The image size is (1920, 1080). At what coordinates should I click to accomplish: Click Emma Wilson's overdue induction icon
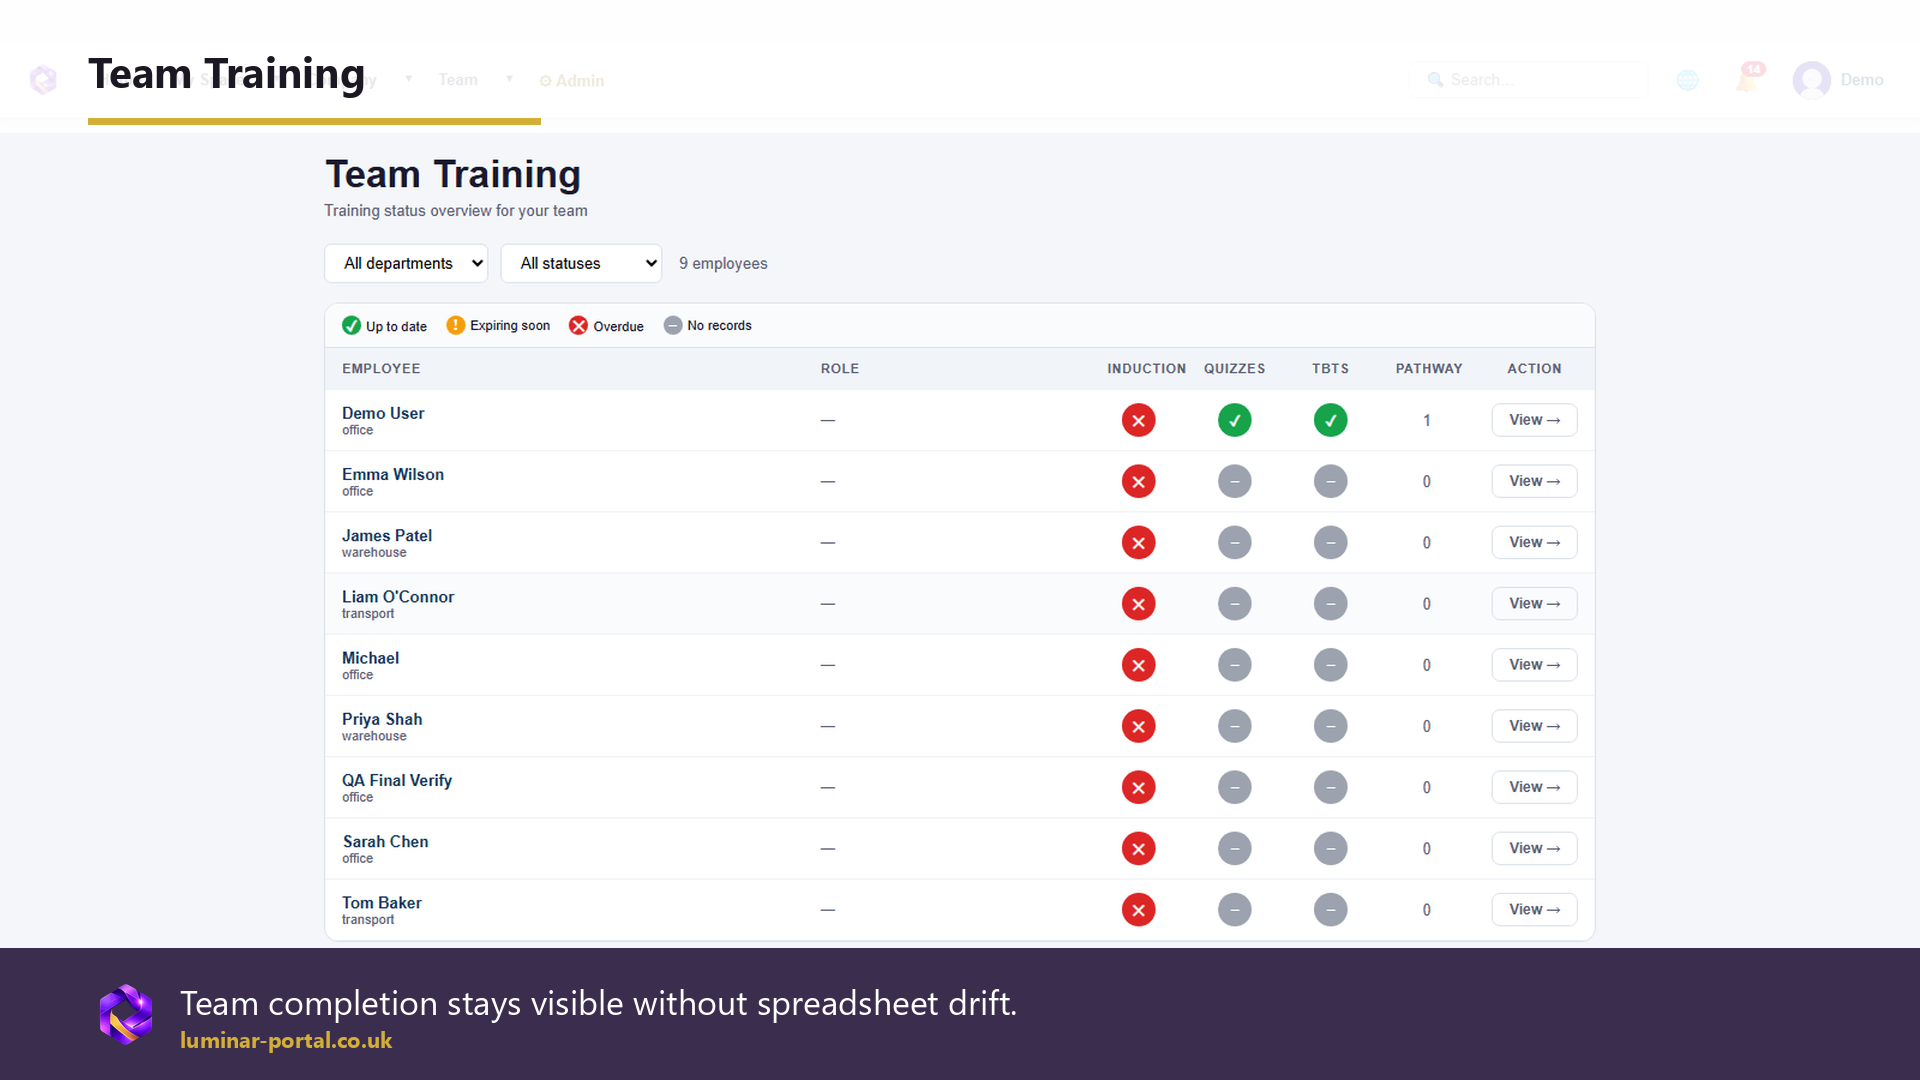point(1138,481)
